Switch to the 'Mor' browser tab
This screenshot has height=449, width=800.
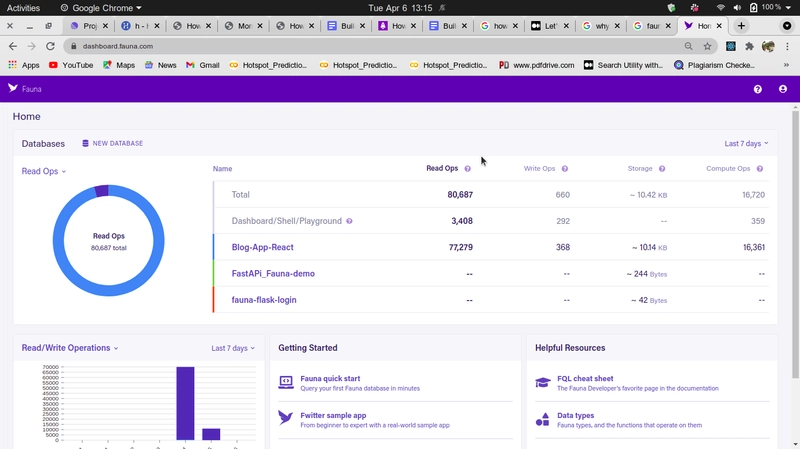click(x=243, y=26)
